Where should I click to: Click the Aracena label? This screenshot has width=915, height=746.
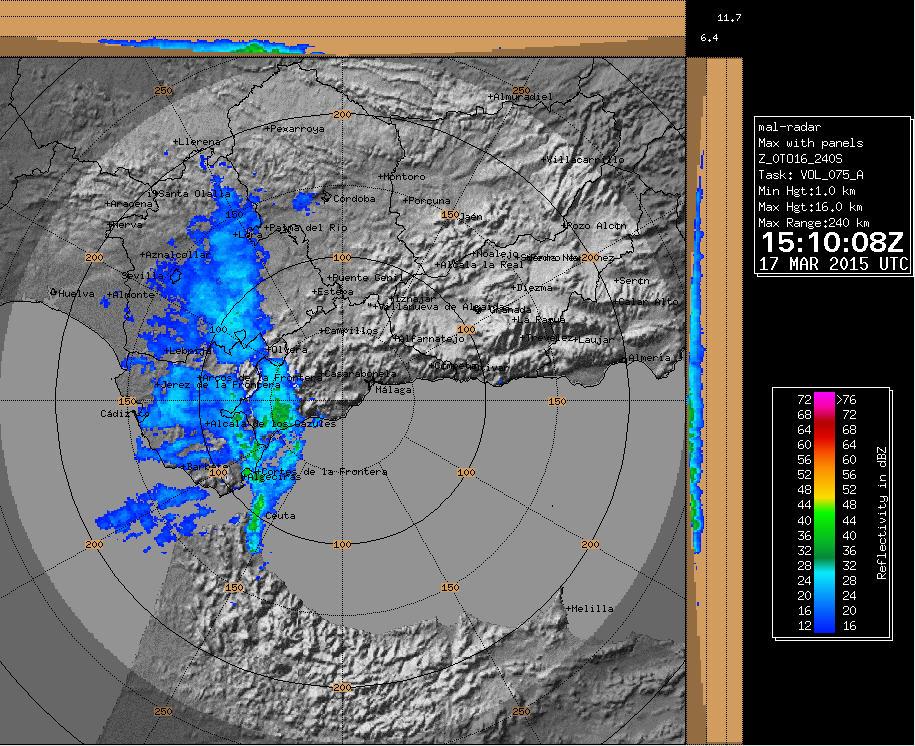[x=129, y=204]
